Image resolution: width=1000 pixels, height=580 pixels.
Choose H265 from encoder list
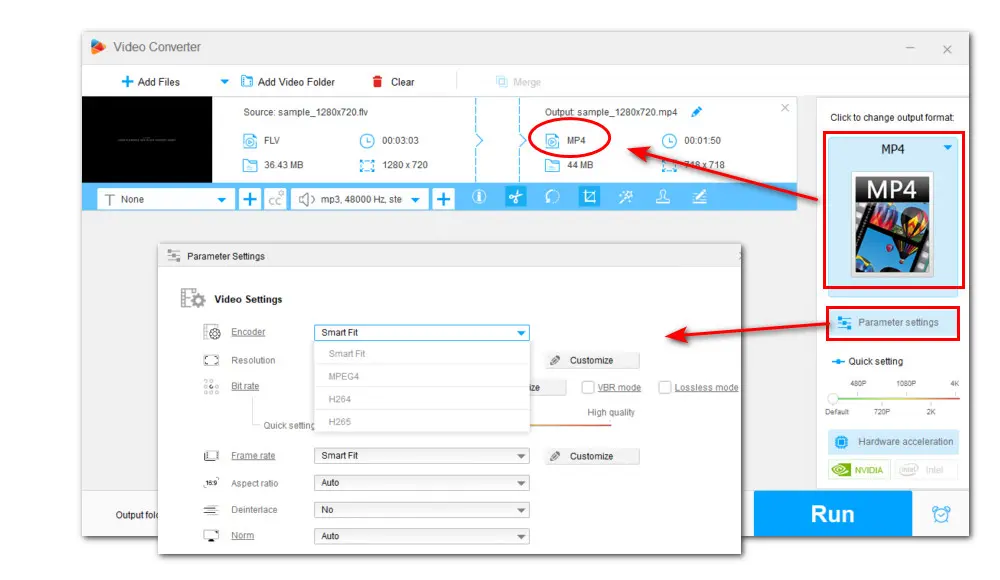tap(422, 422)
